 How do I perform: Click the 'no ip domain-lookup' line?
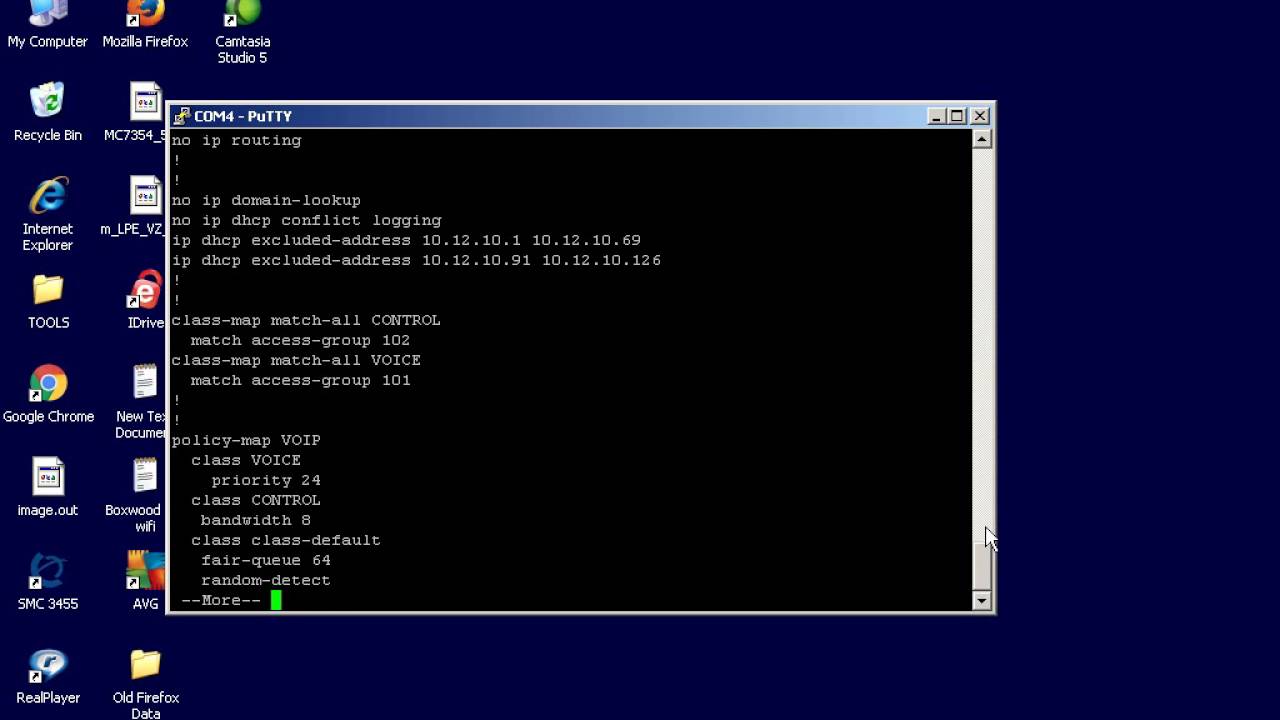tap(266, 200)
